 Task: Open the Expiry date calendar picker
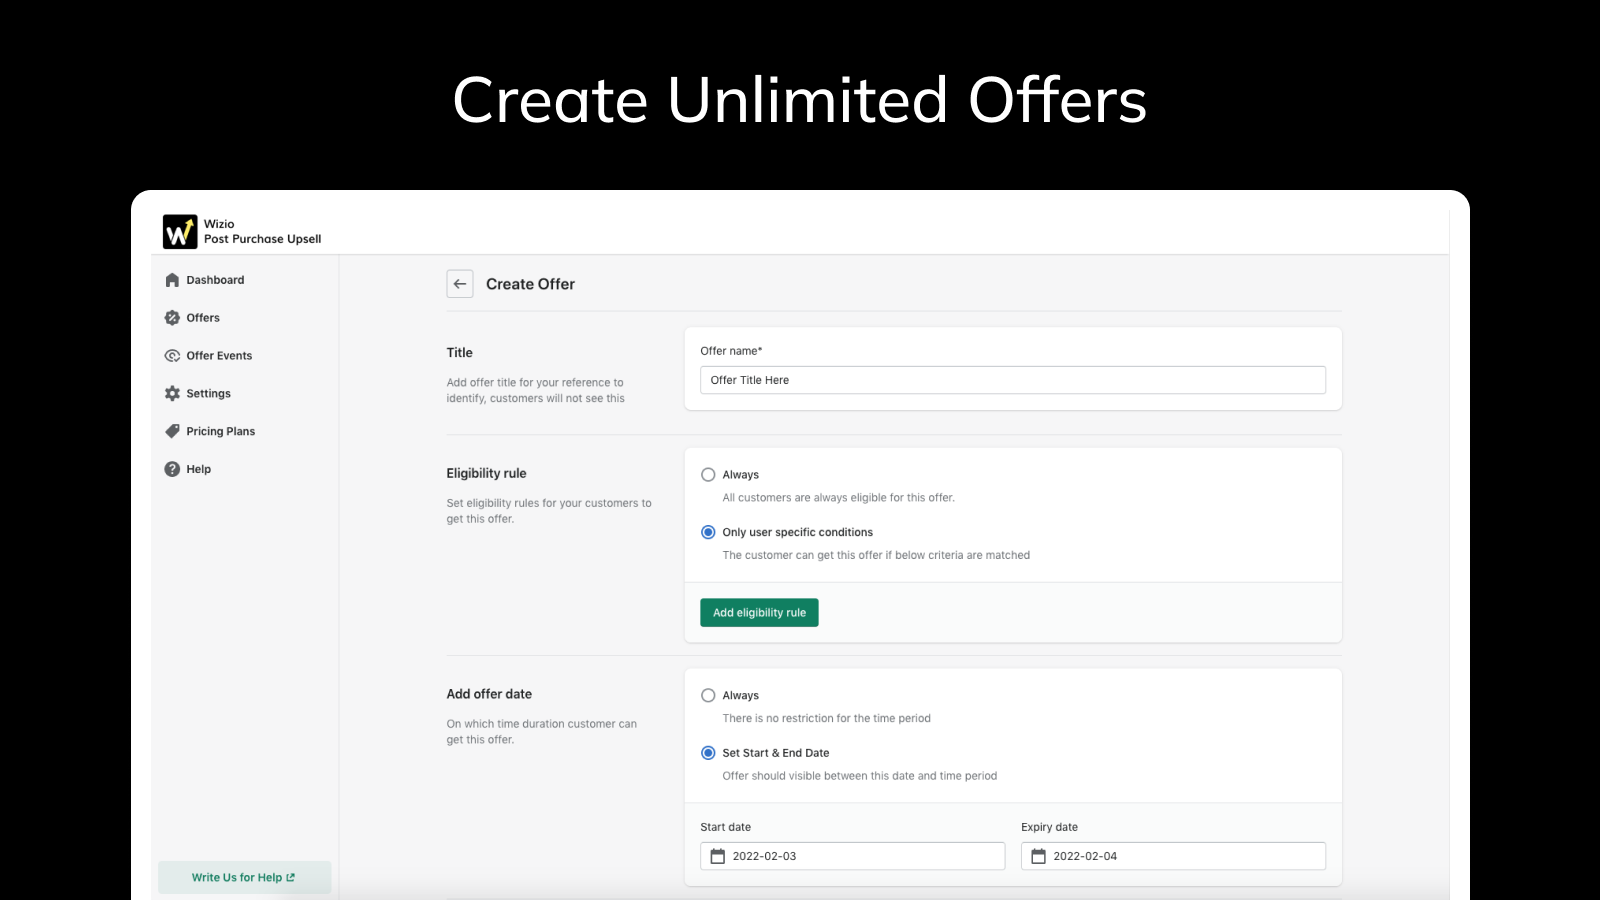pos(1037,855)
